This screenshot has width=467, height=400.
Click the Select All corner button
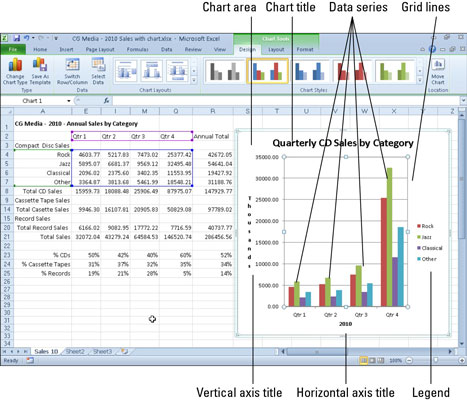point(7,111)
